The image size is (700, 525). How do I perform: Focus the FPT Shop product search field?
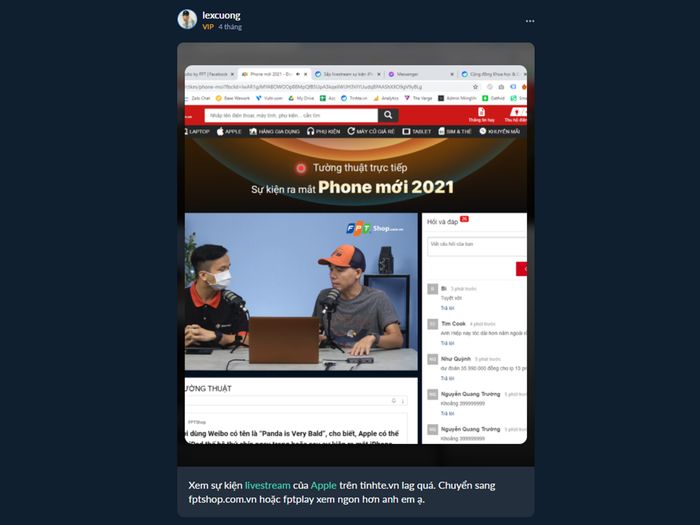pyautogui.click(x=291, y=115)
